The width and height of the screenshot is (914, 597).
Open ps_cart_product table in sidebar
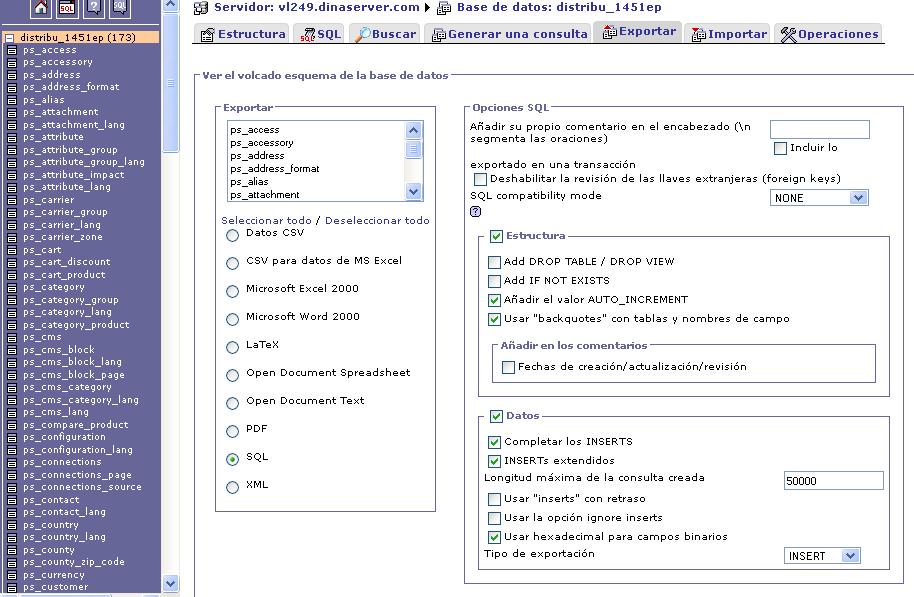[64, 275]
